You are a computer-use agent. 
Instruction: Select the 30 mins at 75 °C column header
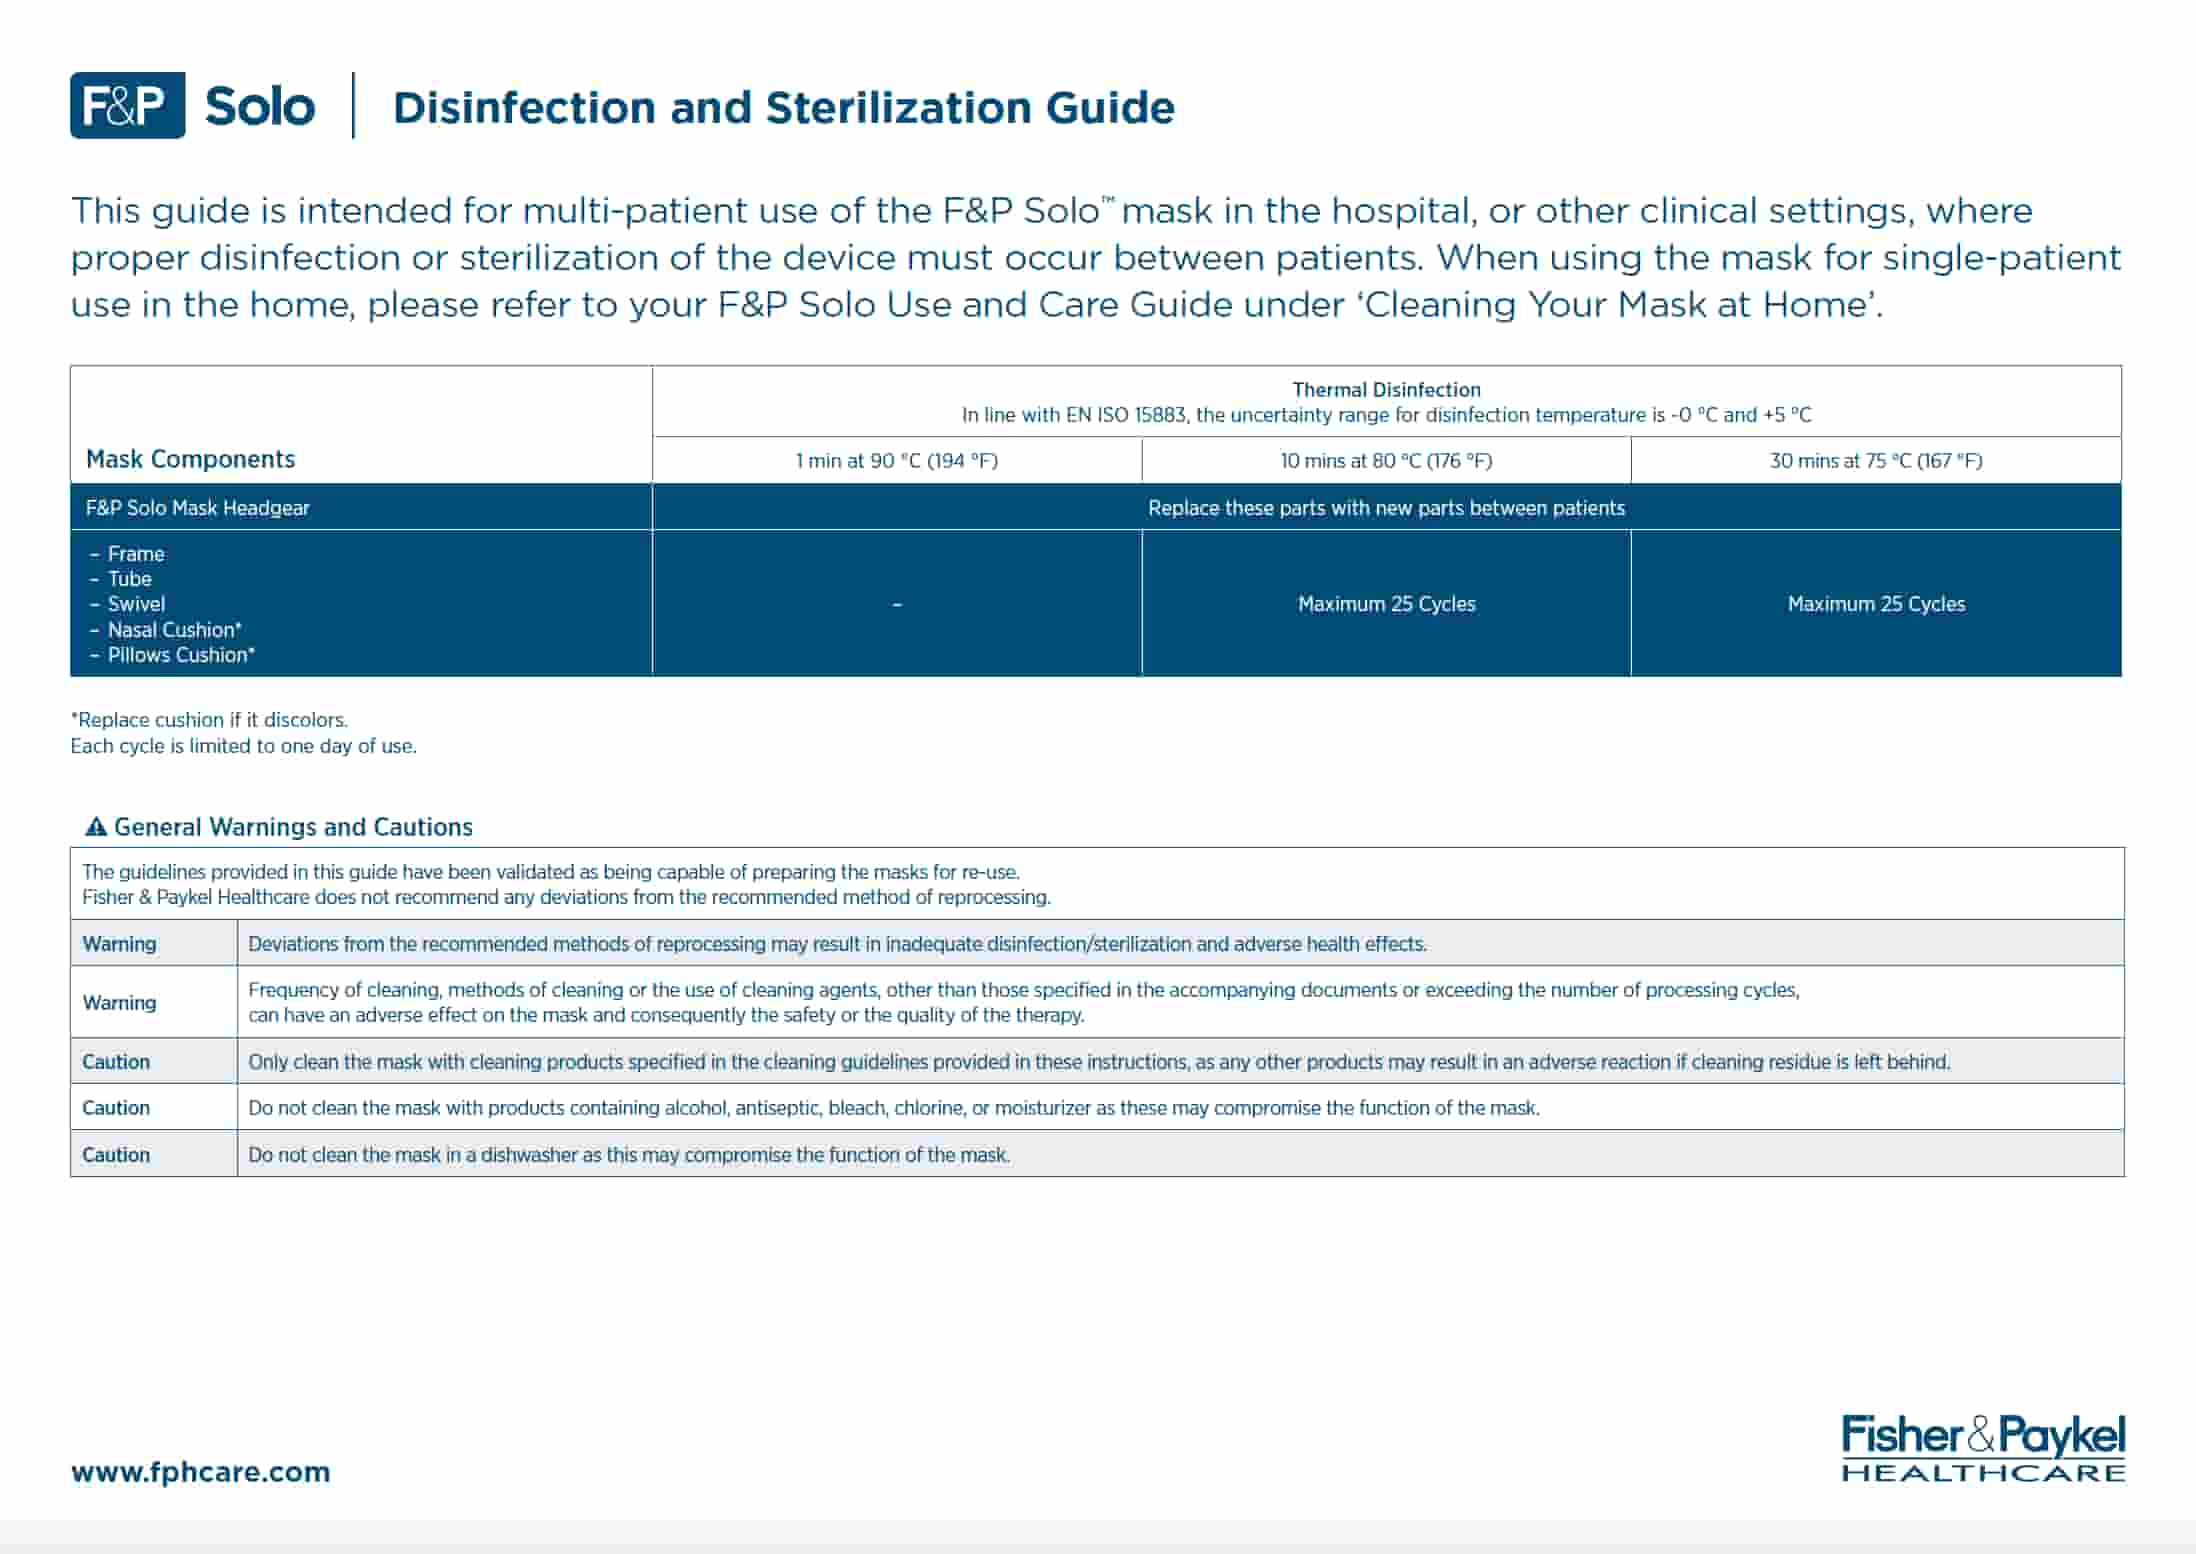[x=1876, y=460]
